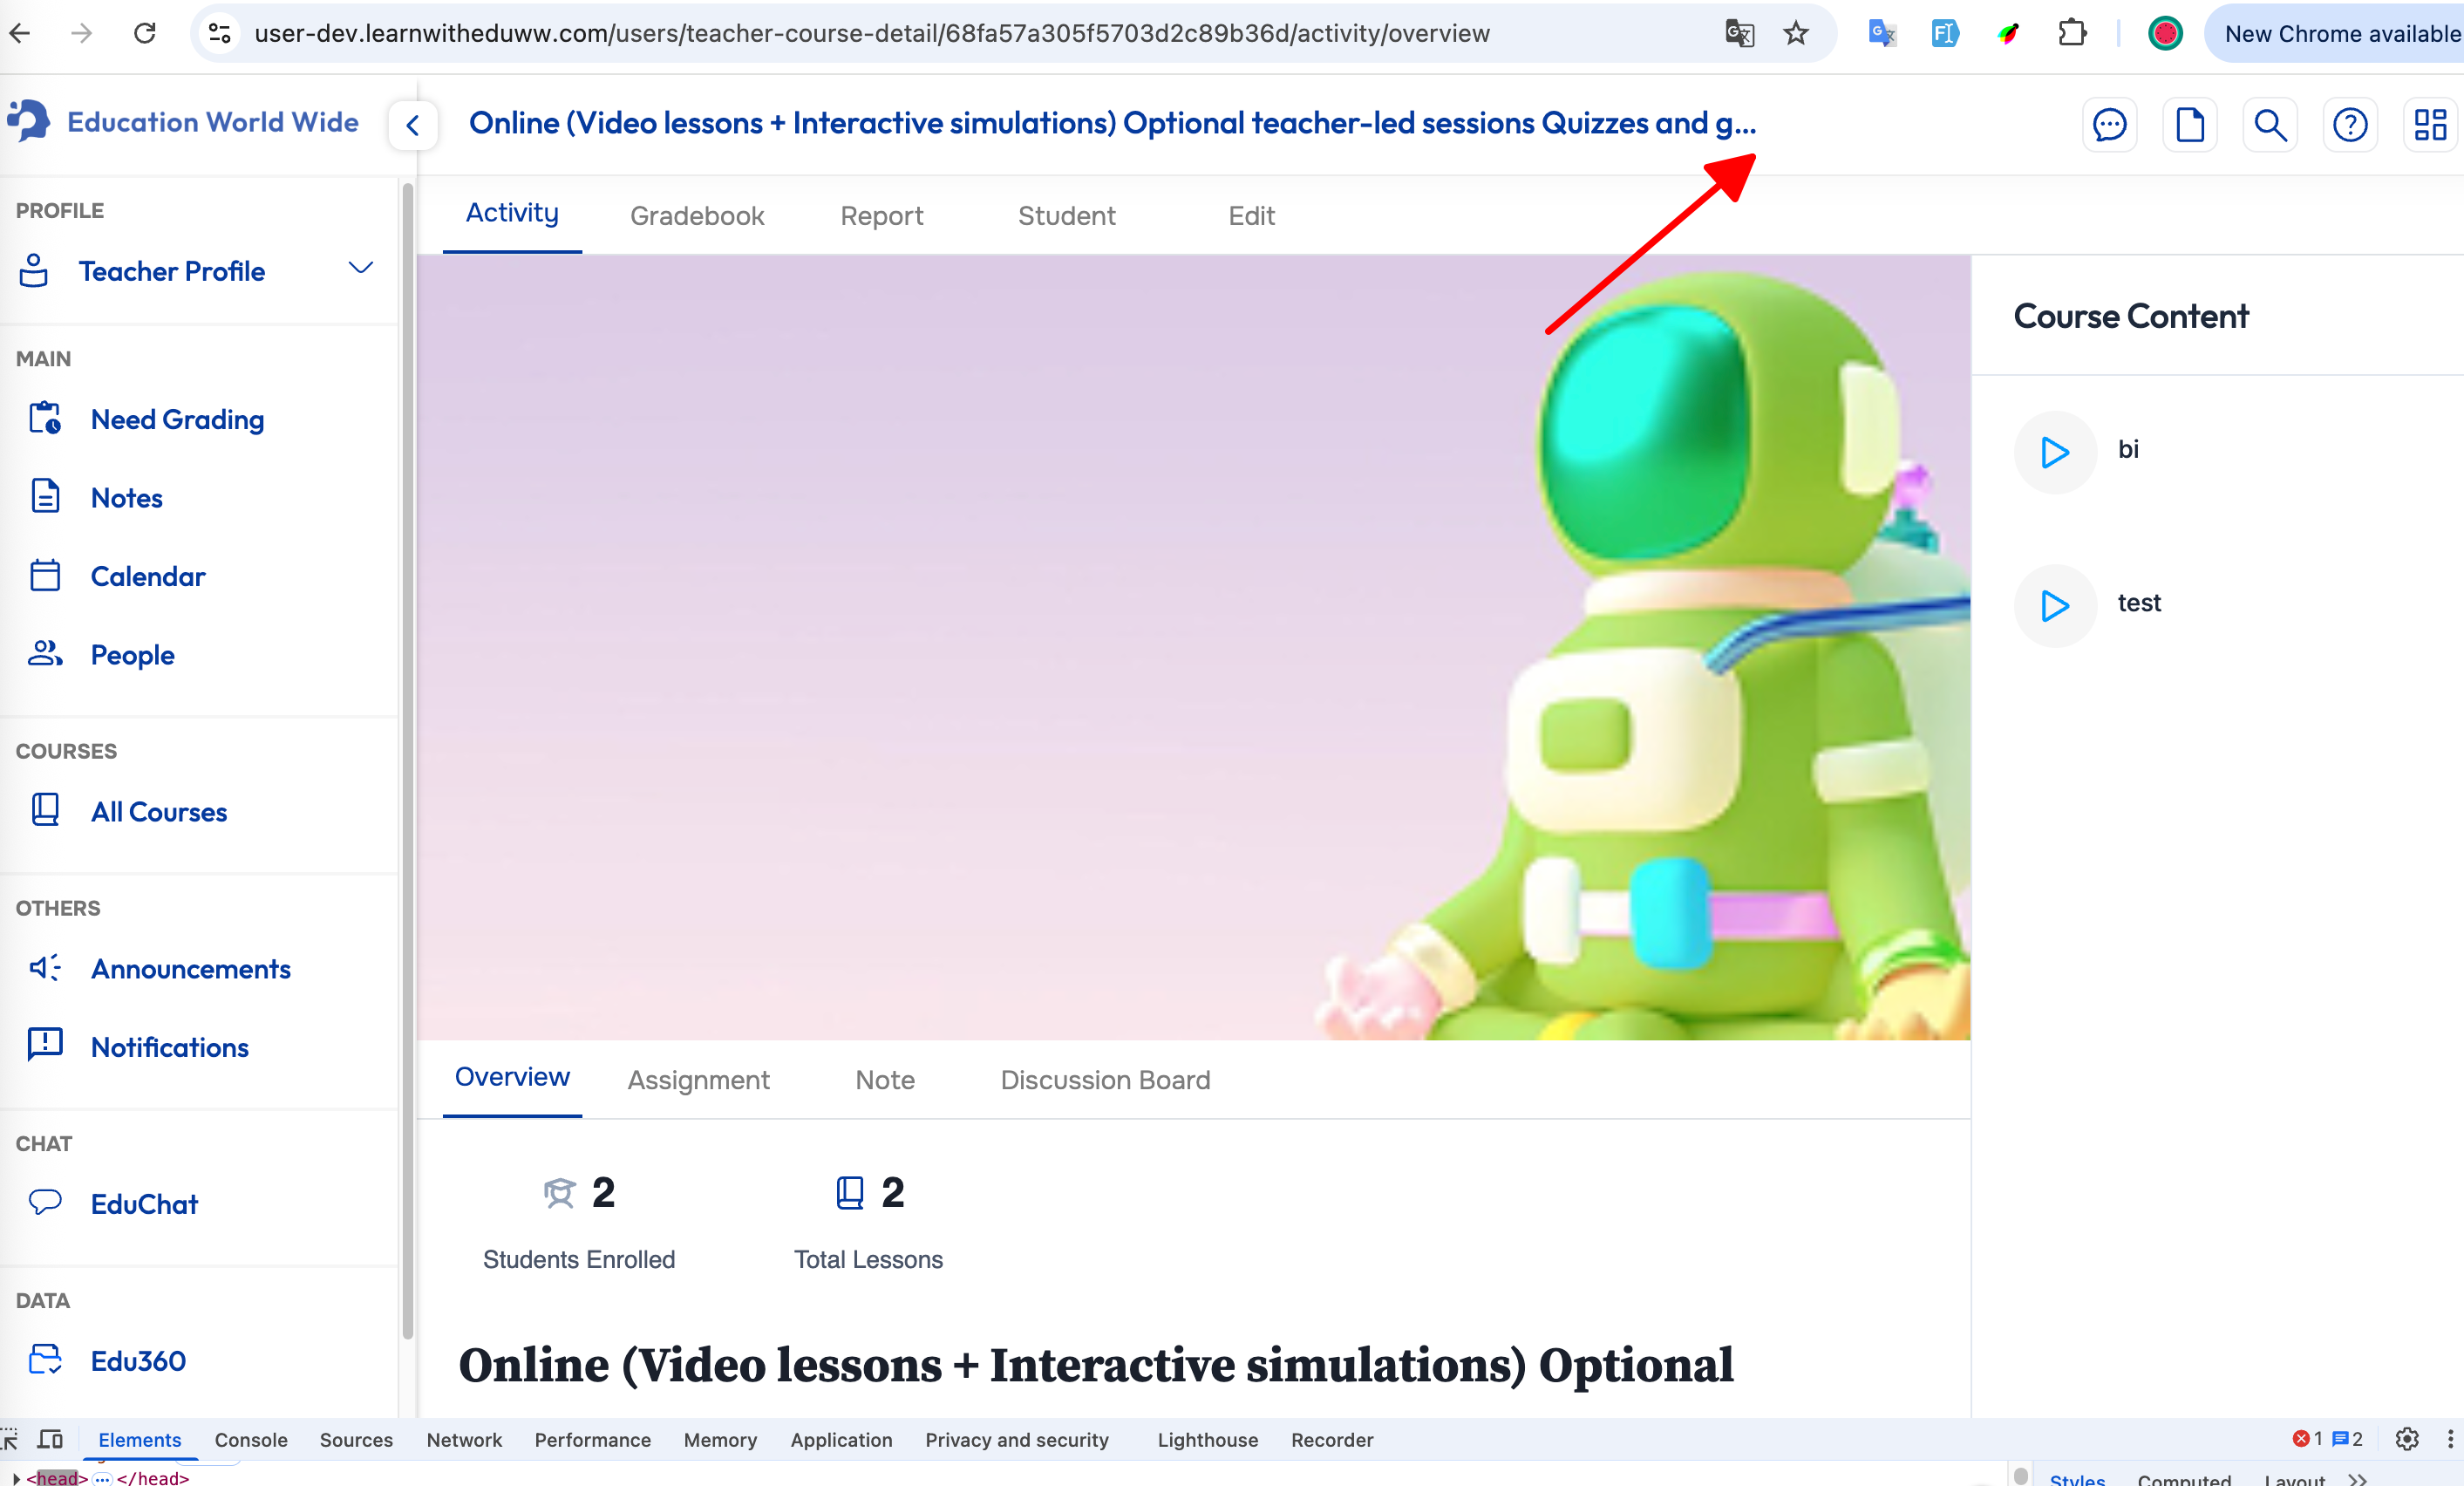The width and height of the screenshot is (2464, 1486).
Task: Open the Discussion Board tab
Action: (x=1104, y=1080)
